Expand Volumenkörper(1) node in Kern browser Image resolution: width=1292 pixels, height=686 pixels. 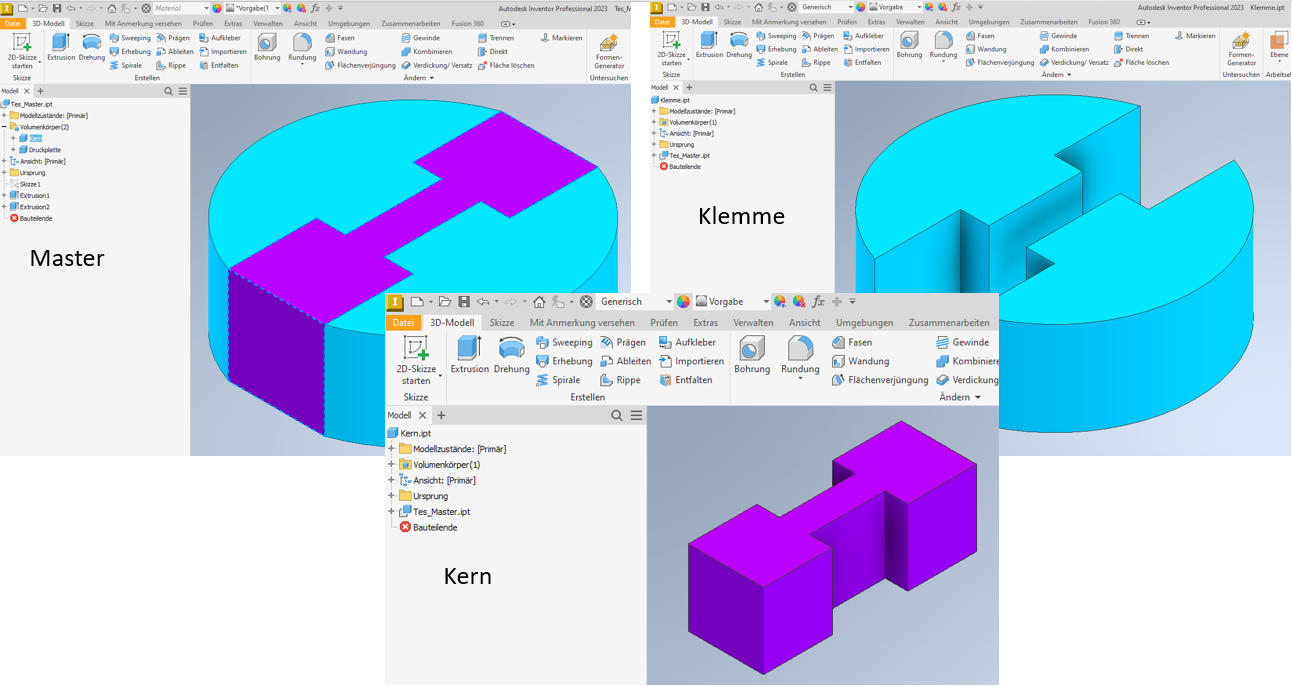point(391,465)
